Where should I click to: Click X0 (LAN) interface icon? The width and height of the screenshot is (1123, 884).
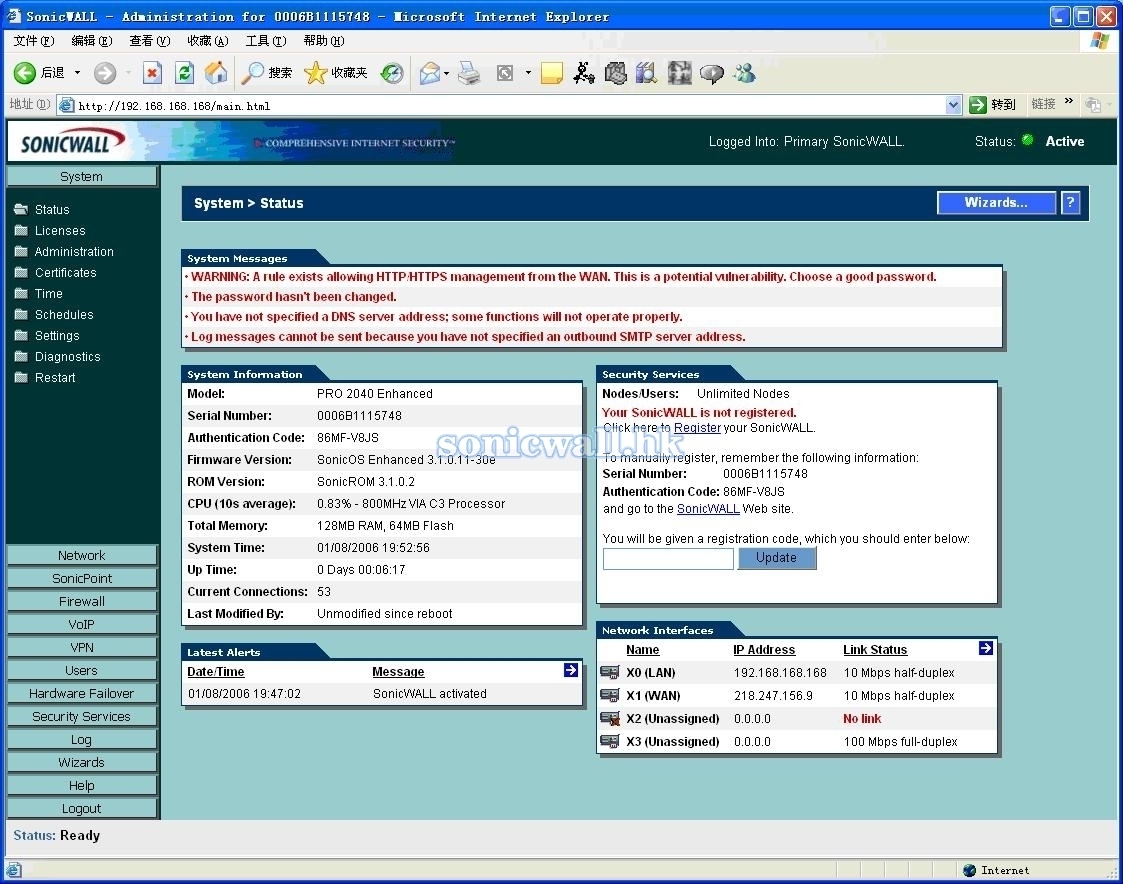coord(610,672)
